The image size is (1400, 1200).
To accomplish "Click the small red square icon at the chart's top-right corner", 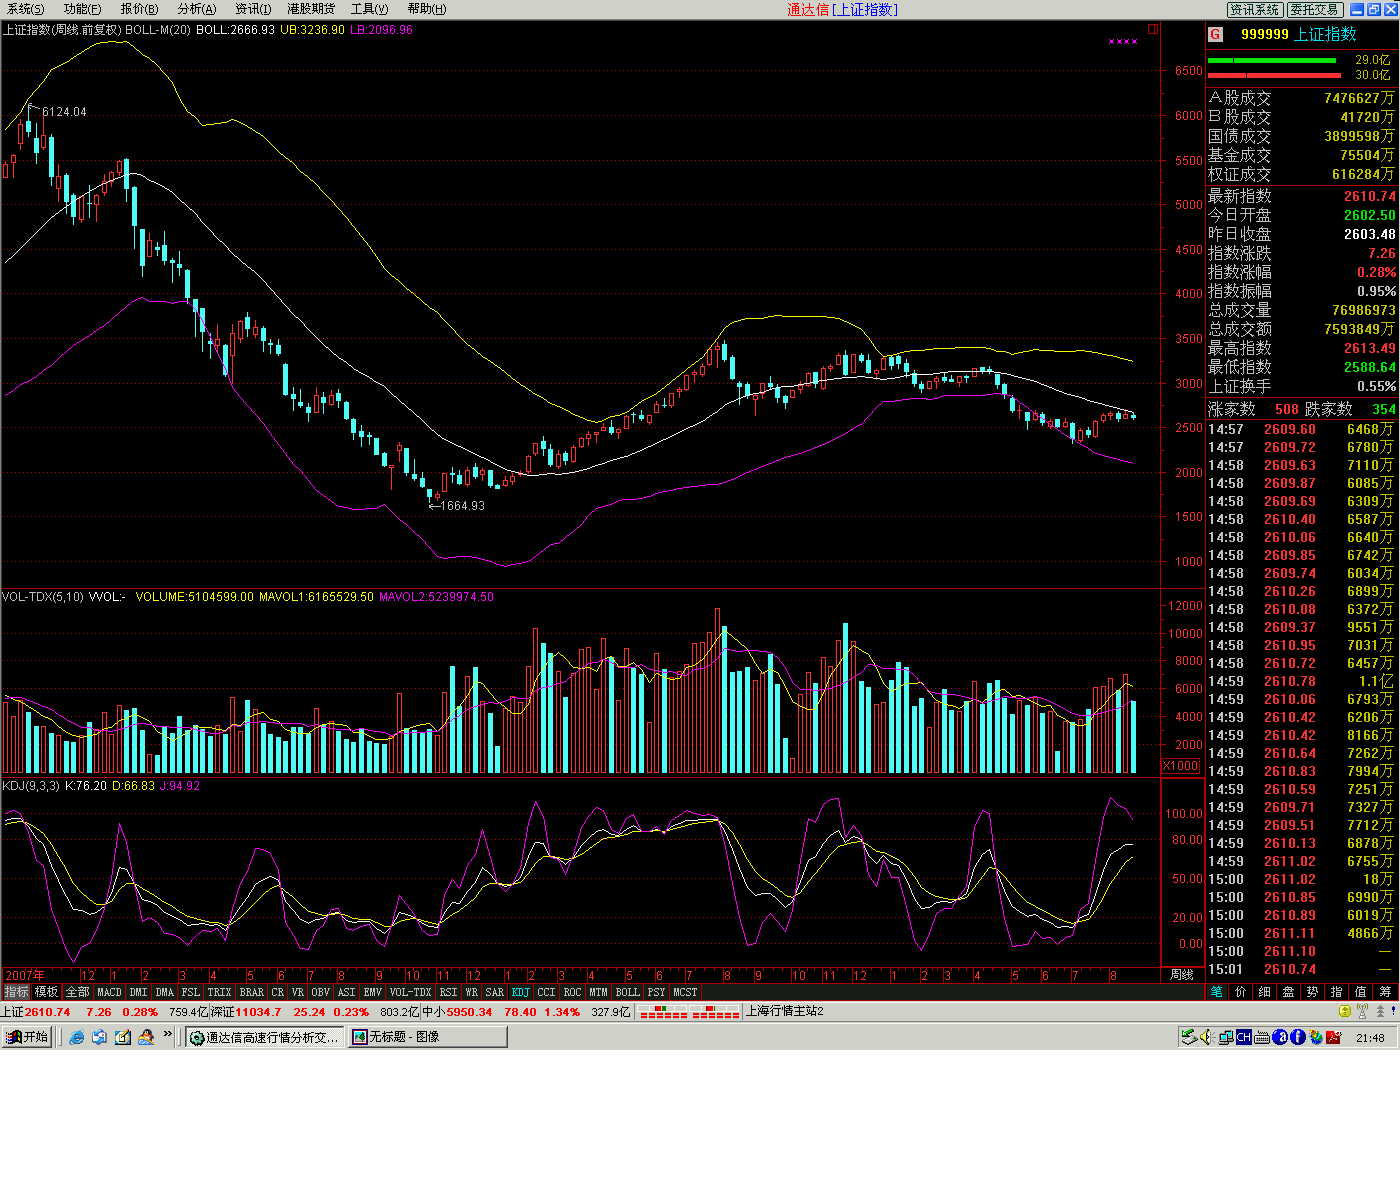I will tap(1153, 30).
